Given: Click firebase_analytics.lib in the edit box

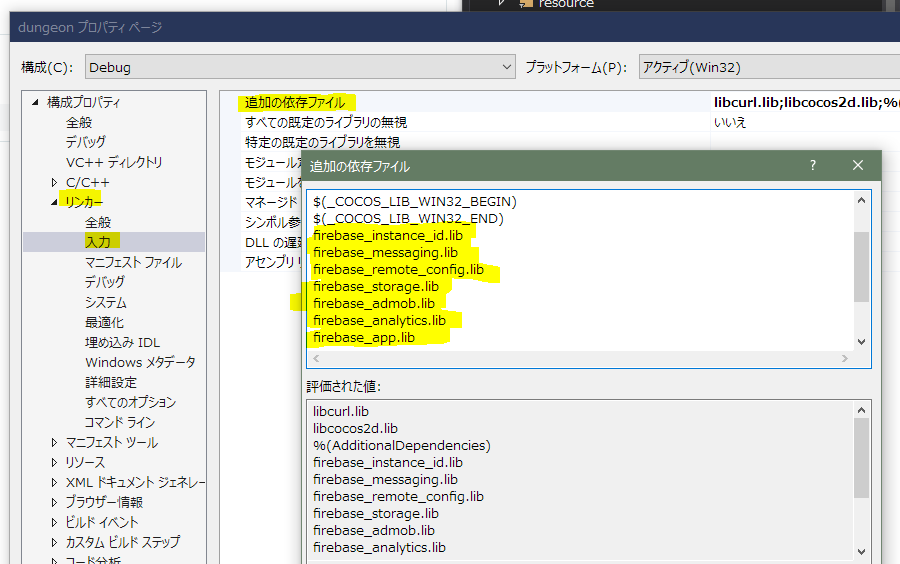Looking at the screenshot, I should pyautogui.click(x=379, y=321).
